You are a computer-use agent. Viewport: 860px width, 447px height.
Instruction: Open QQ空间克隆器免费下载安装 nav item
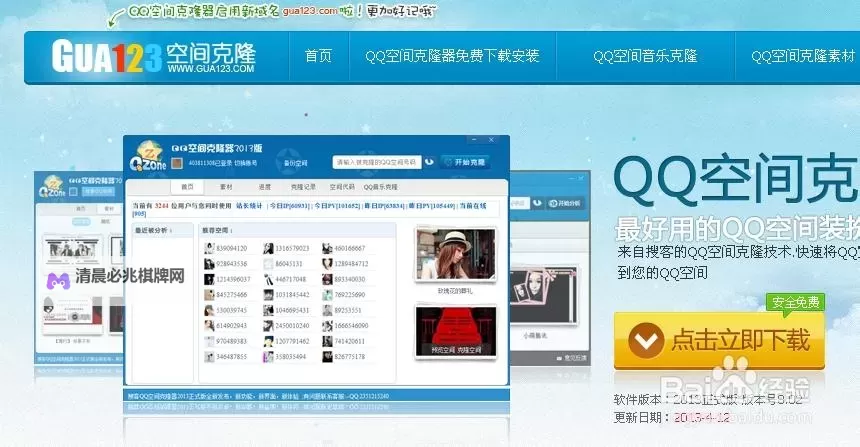point(452,56)
